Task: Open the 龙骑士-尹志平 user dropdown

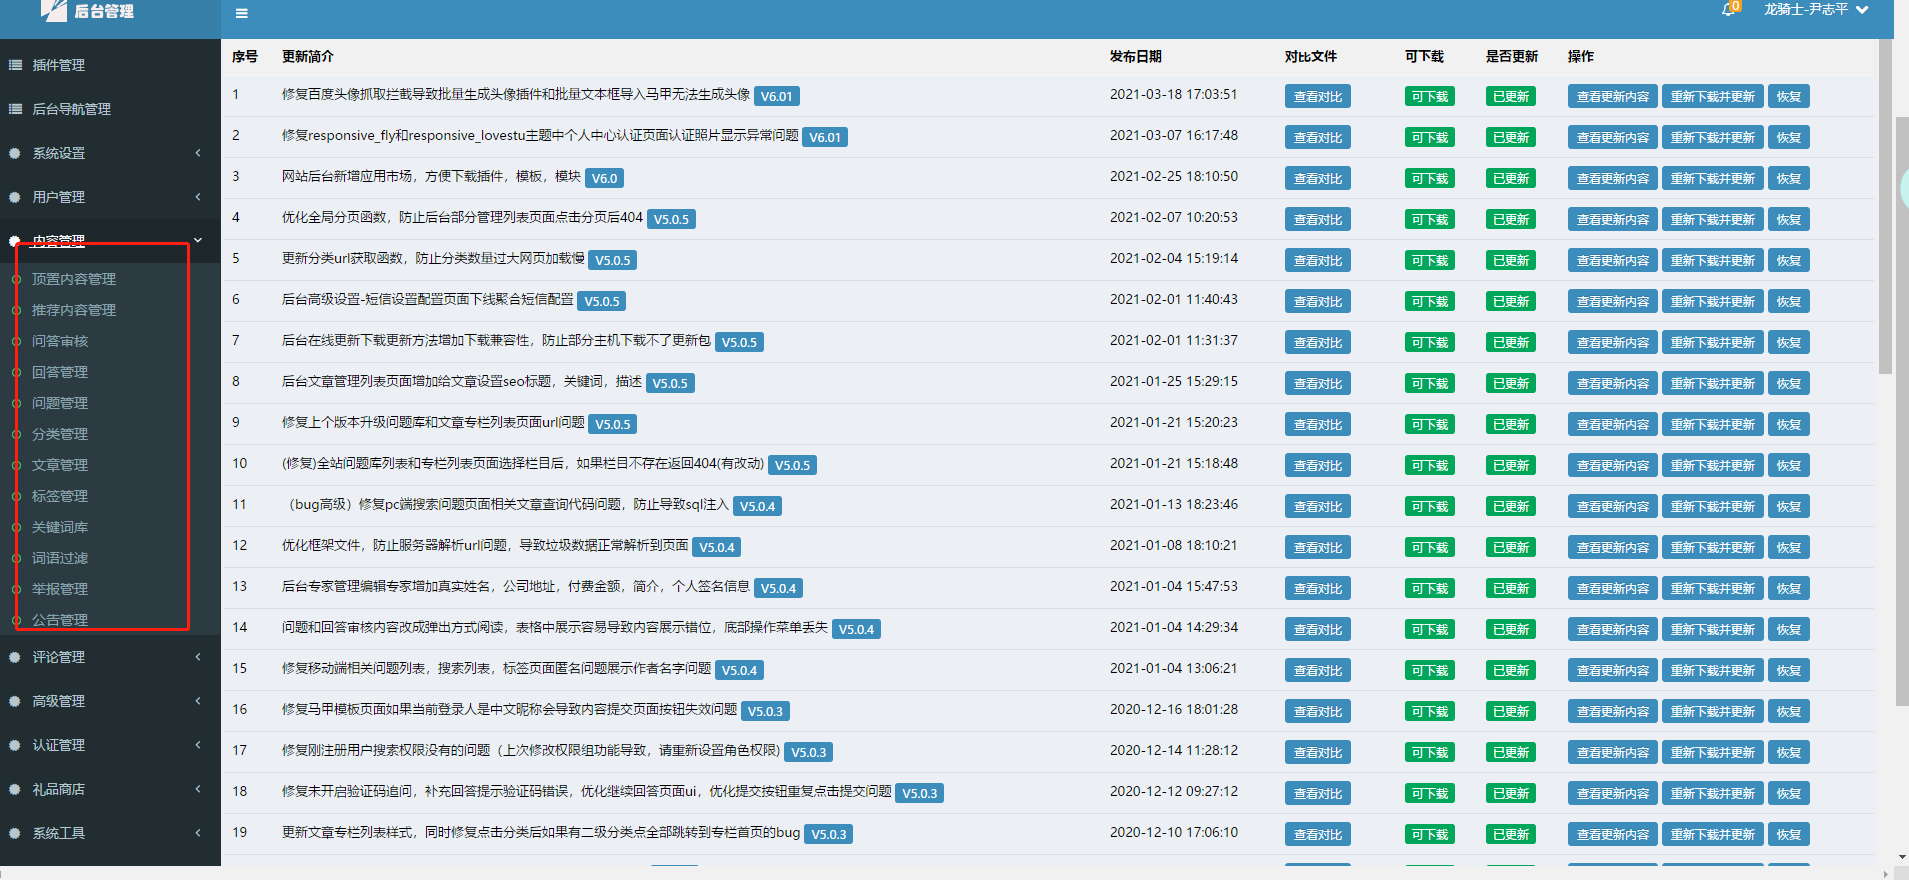Action: click(1815, 10)
